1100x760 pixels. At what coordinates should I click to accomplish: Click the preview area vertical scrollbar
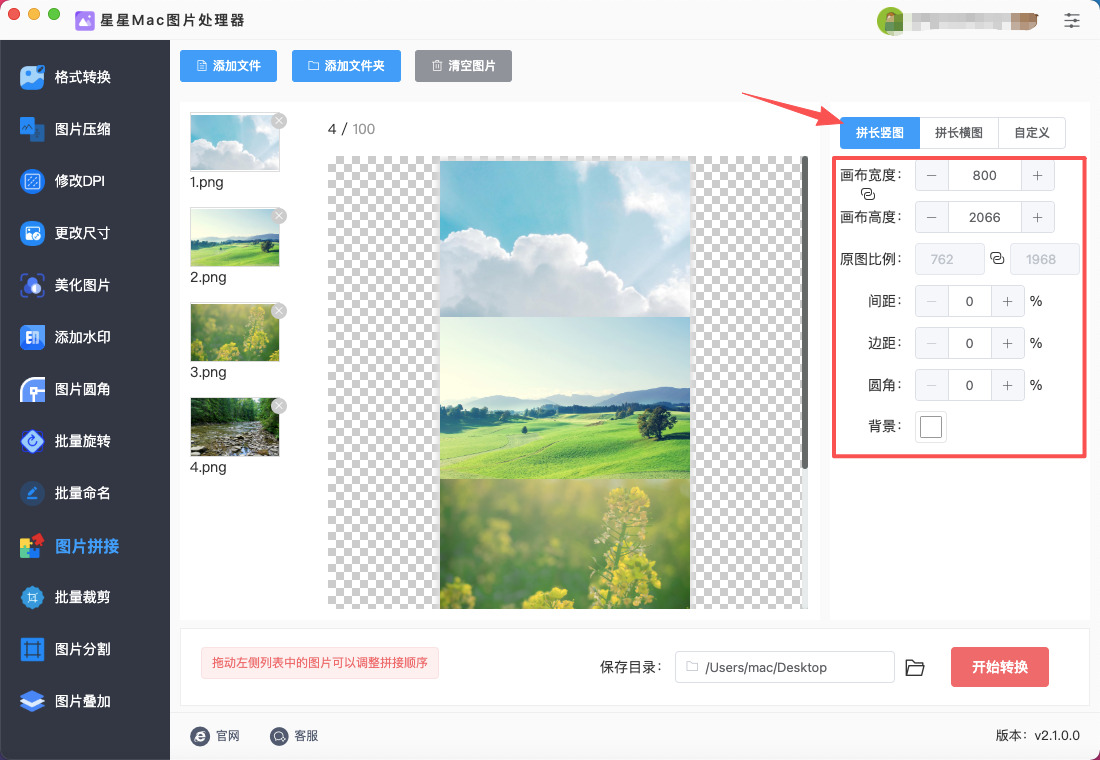click(805, 313)
